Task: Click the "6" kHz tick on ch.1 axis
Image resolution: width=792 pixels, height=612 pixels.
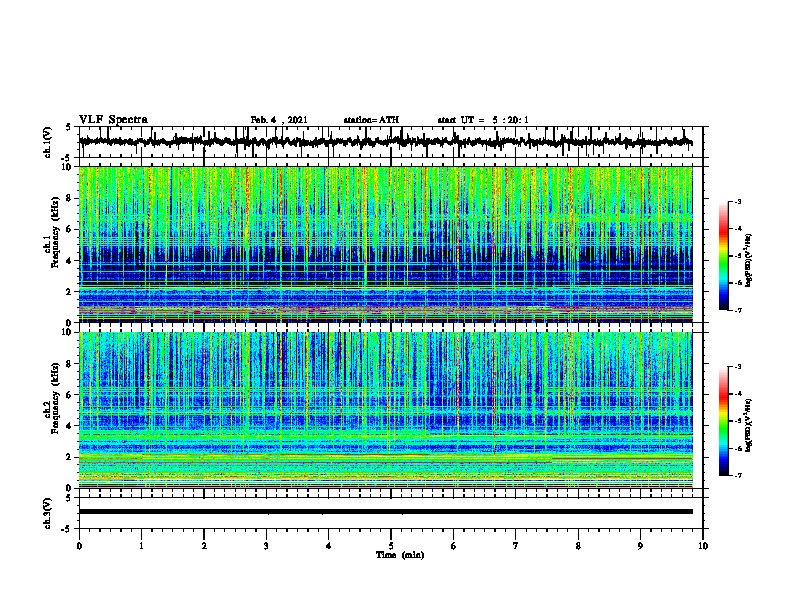Action: pyautogui.click(x=69, y=229)
